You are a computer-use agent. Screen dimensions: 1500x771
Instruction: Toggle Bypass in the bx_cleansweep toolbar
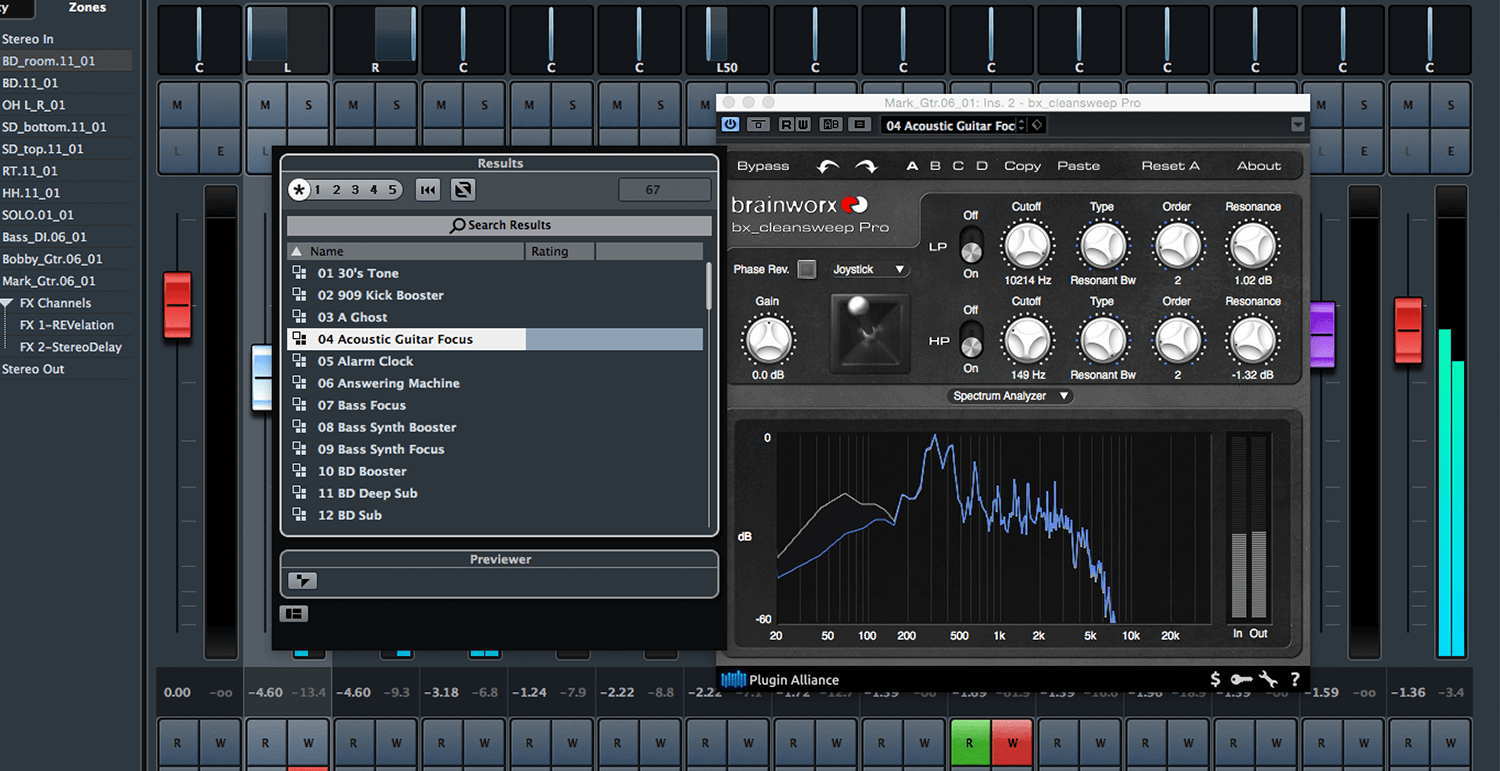pyautogui.click(x=763, y=166)
